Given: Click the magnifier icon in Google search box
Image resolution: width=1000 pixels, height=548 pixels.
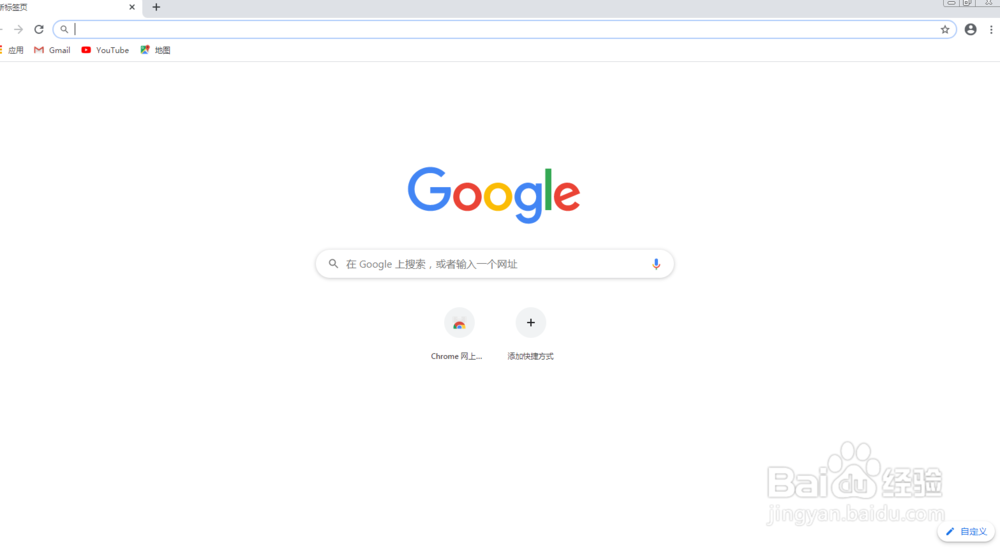Looking at the screenshot, I should [334, 263].
